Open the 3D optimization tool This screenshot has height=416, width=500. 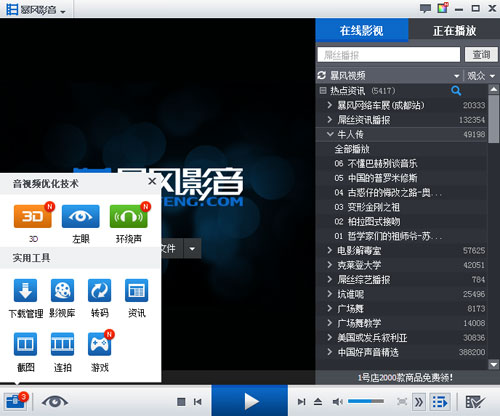[33, 216]
